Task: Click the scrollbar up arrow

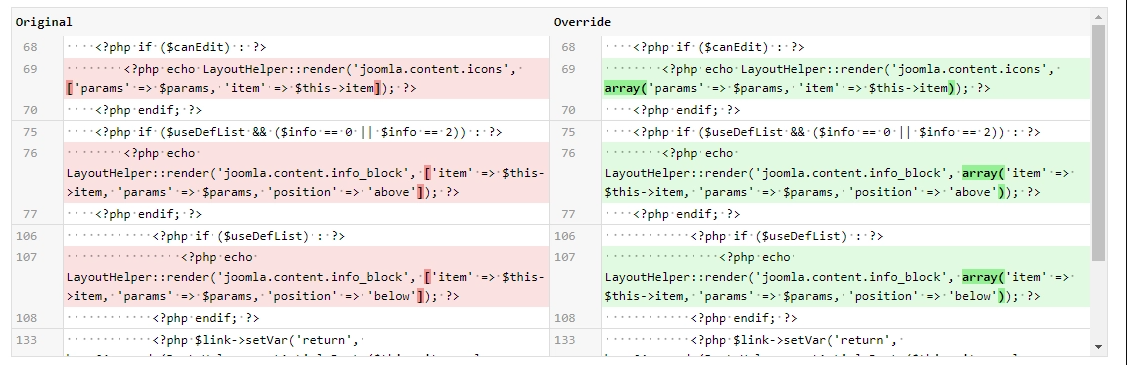Action: point(1098,17)
